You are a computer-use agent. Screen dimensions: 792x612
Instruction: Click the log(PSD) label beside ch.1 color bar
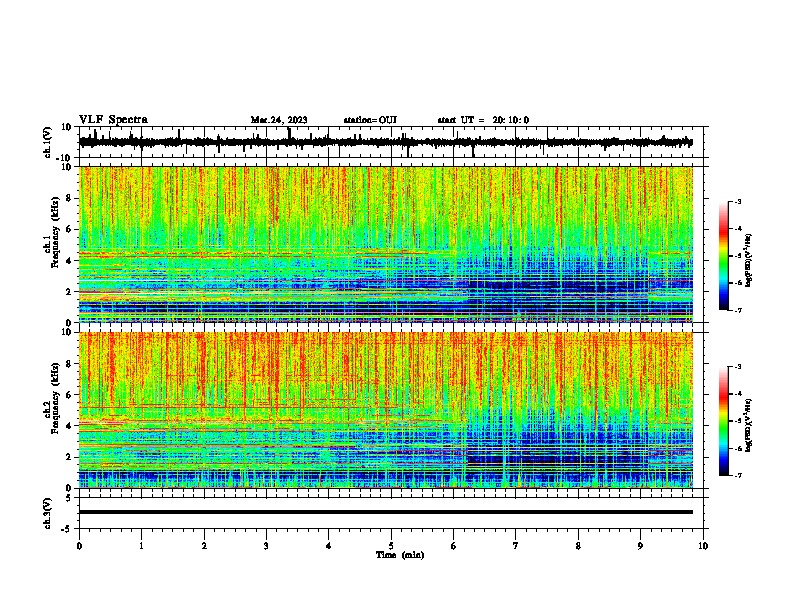point(749,260)
